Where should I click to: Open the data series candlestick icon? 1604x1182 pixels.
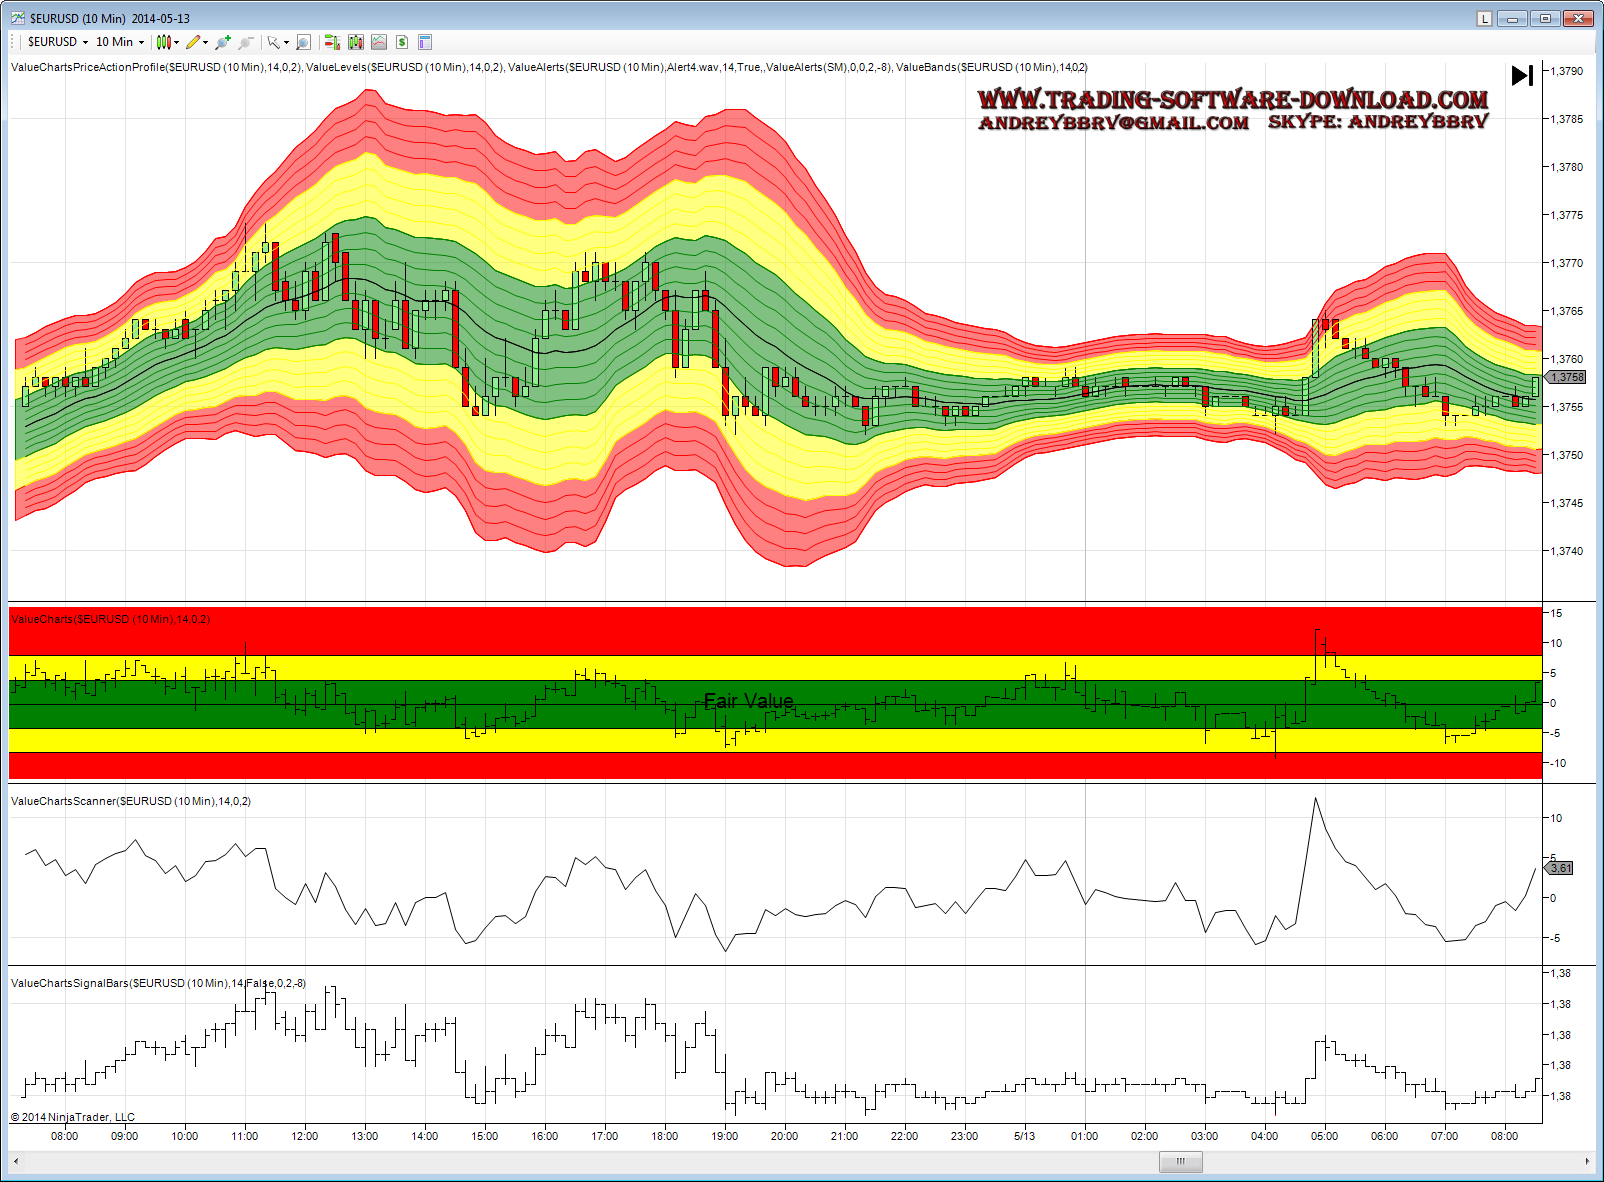pos(355,42)
